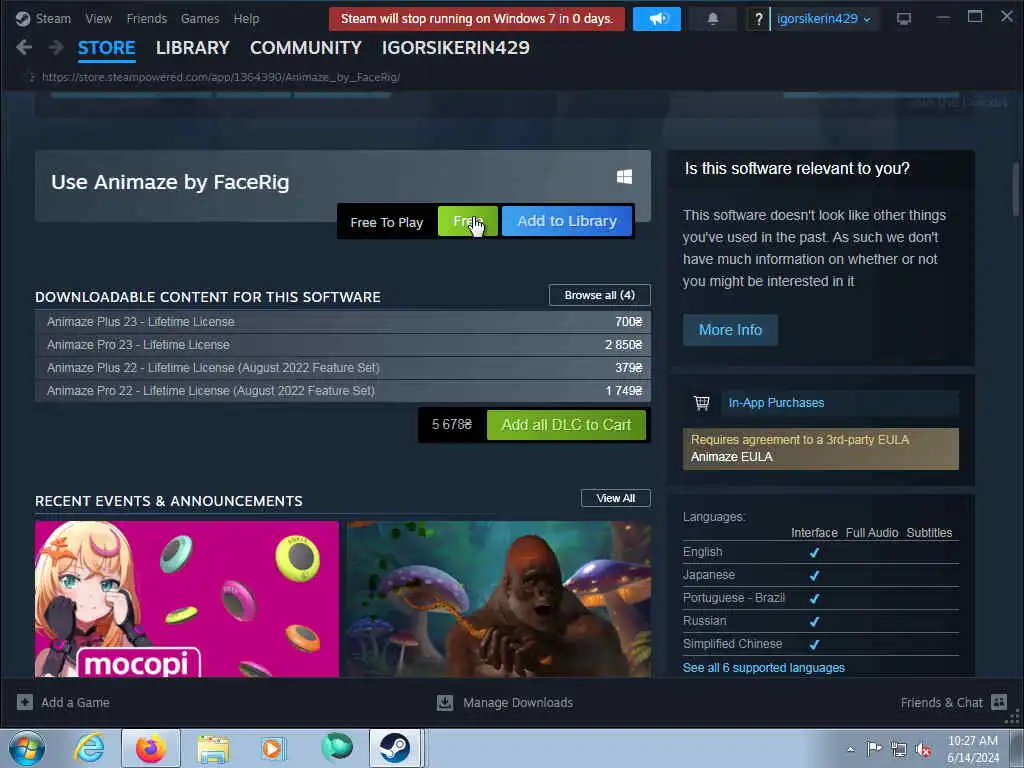
Task: Click the Windows platform icon on purchase box
Action: click(x=624, y=176)
